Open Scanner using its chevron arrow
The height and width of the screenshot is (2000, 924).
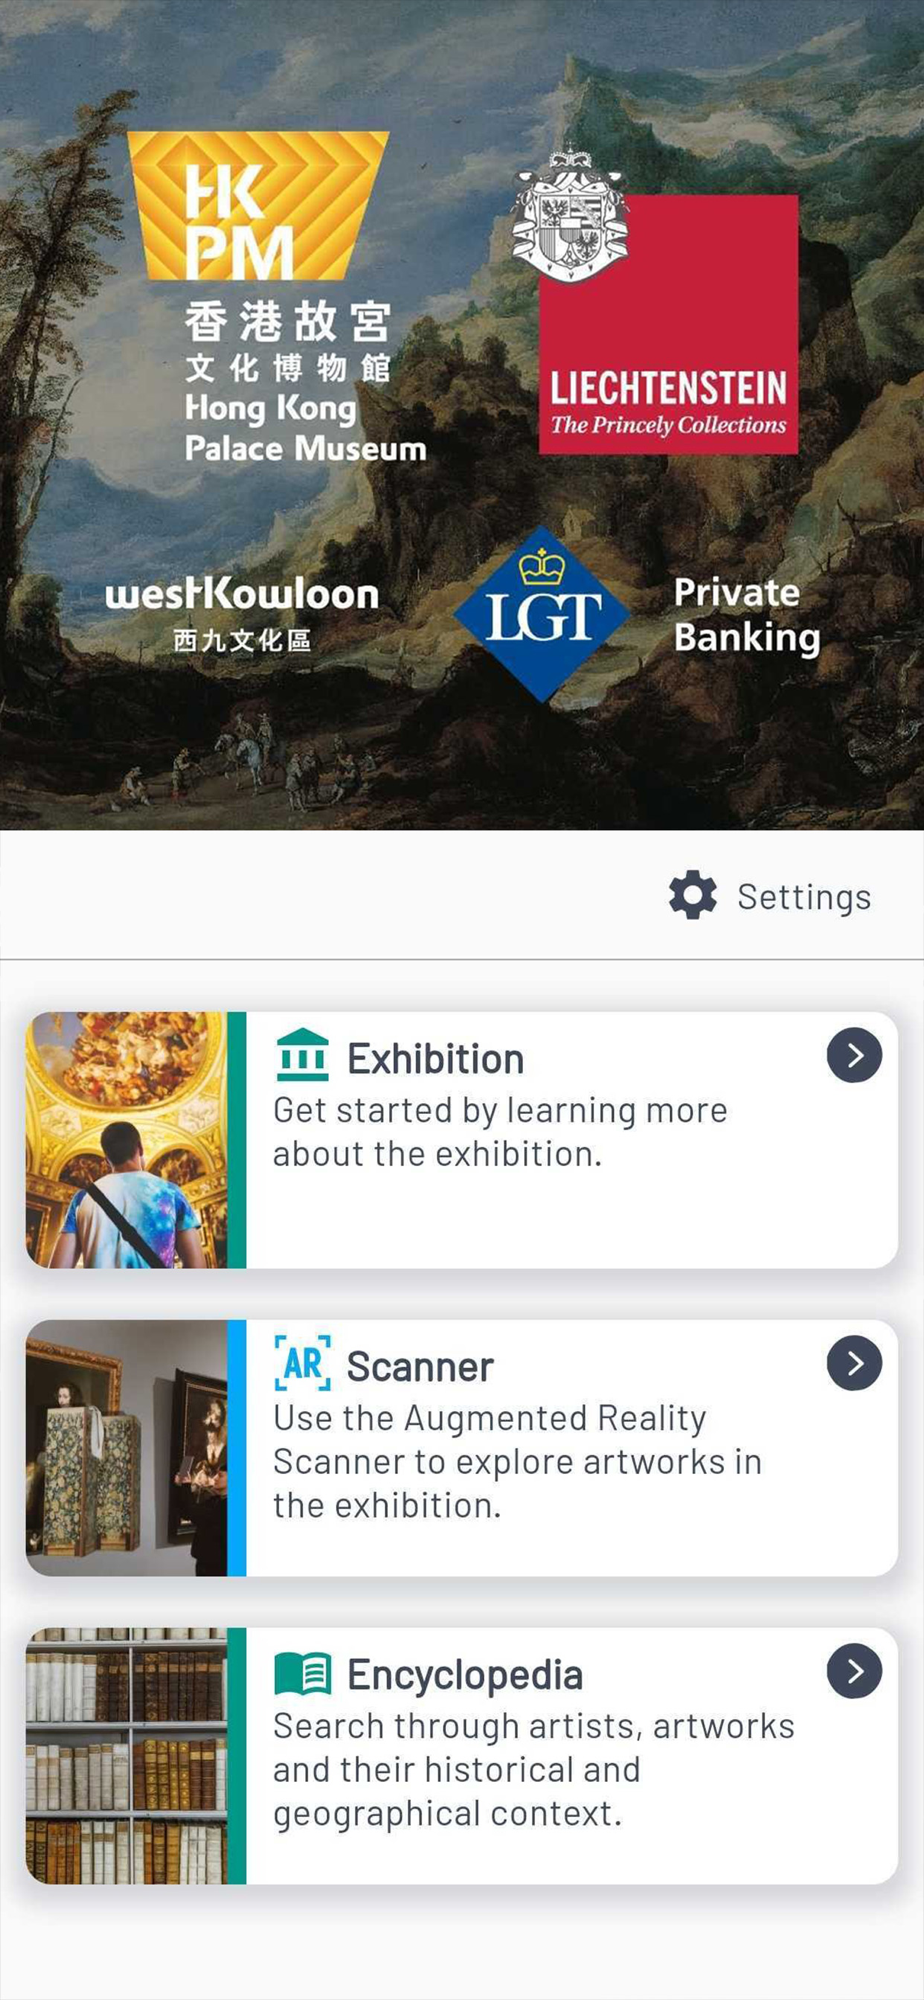pyautogui.click(x=854, y=1363)
